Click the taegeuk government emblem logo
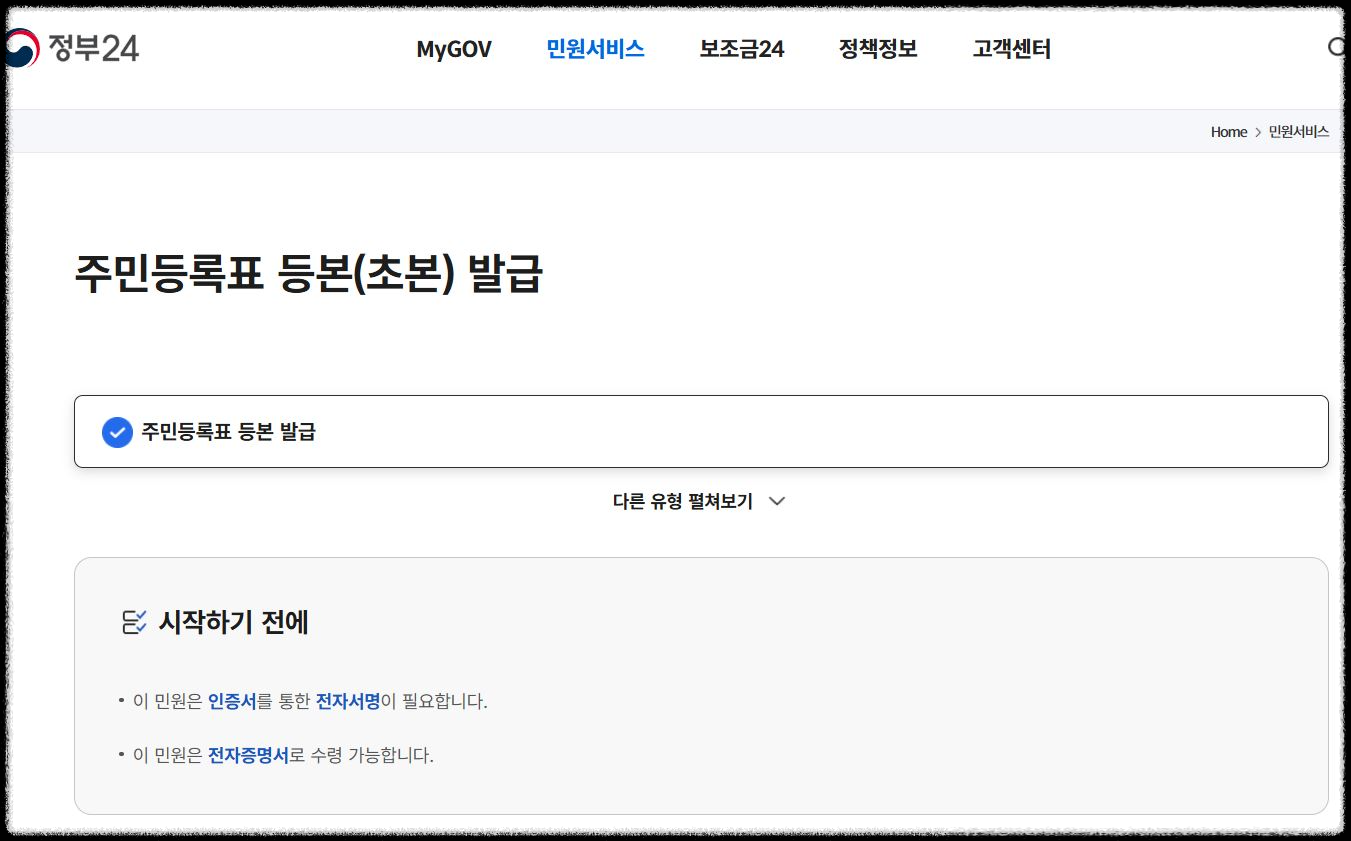 [20, 47]
